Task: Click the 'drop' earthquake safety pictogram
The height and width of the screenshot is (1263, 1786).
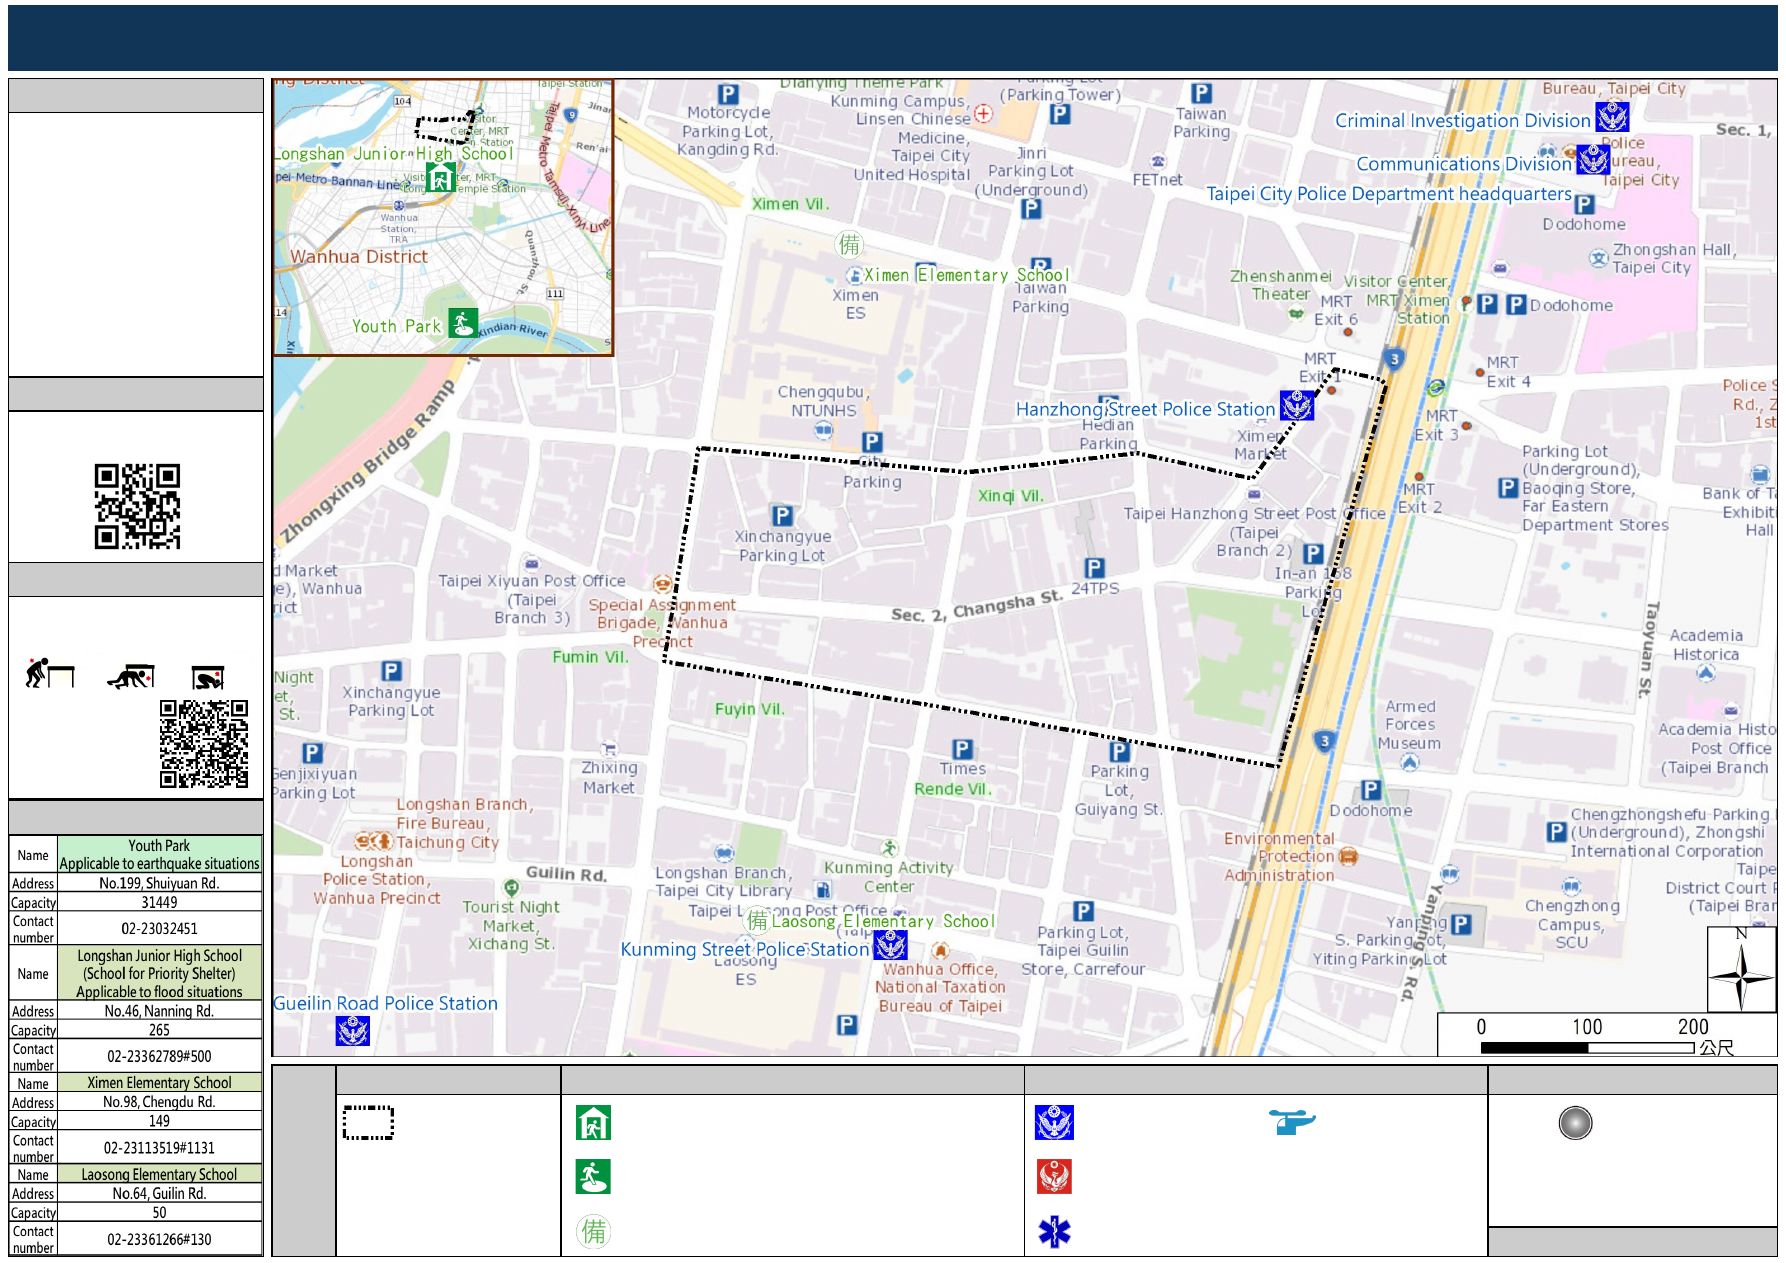Action: click(50, 673)
